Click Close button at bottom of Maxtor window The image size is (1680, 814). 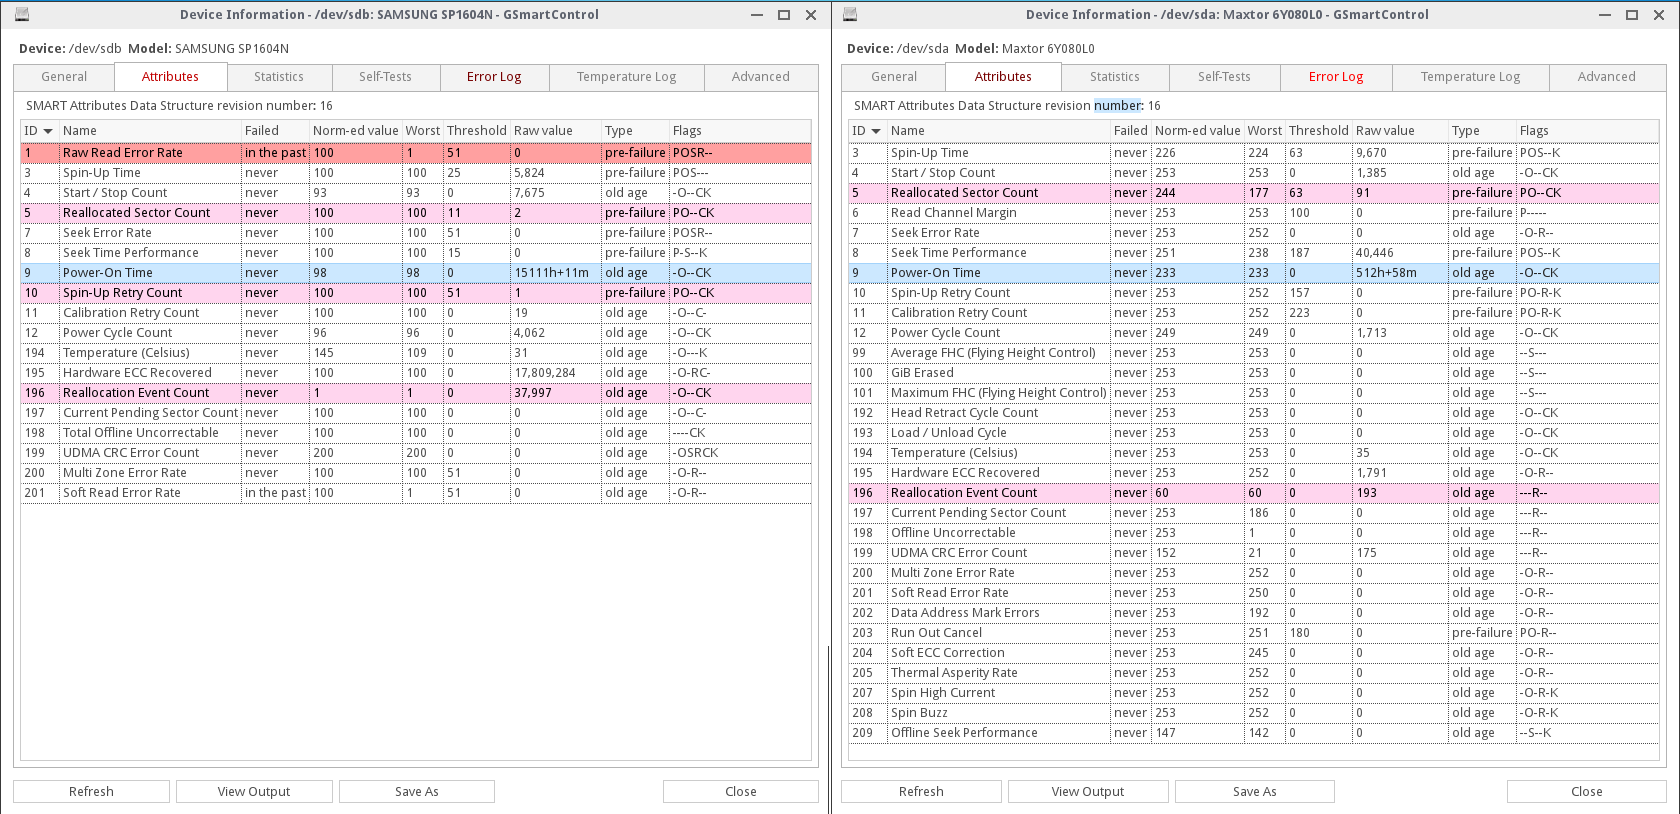[1586, 791]
